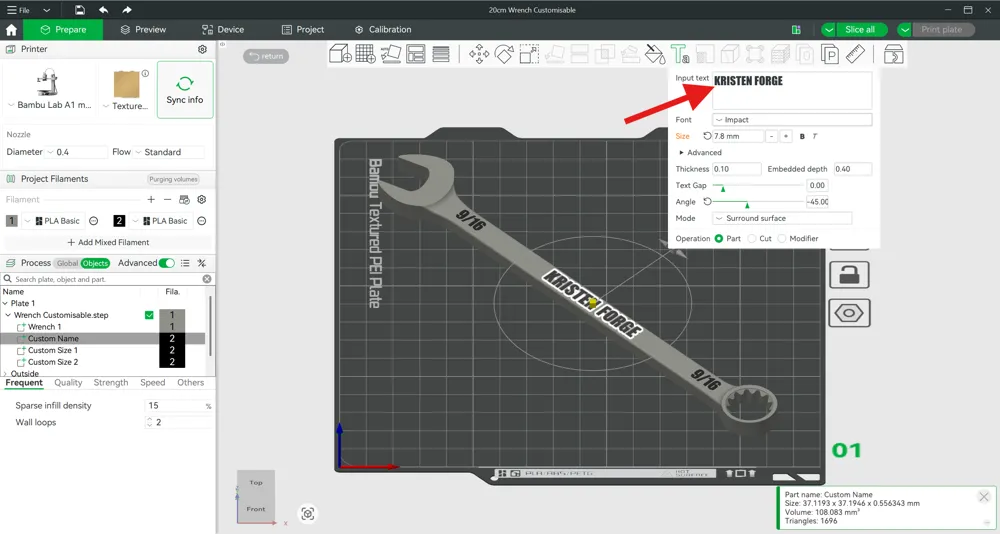Select the Part operation radio button

[719, 239]
